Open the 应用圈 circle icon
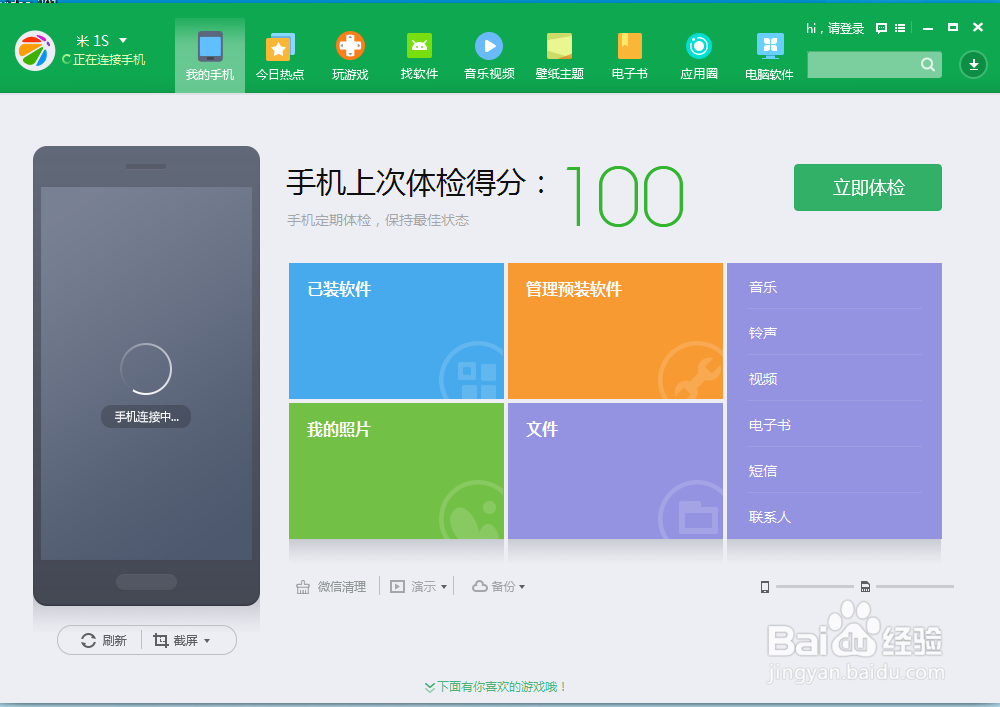This screenshot has width=1000, height=707. click(699, 46)
